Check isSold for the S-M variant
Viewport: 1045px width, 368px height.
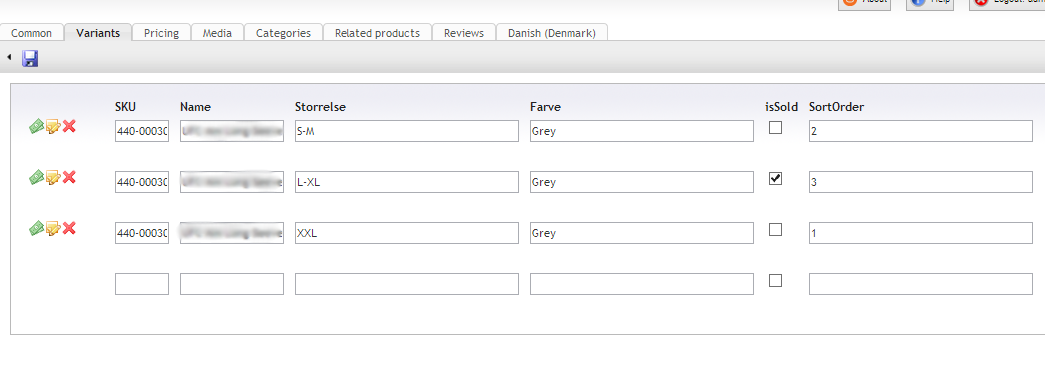pos(775,127)
